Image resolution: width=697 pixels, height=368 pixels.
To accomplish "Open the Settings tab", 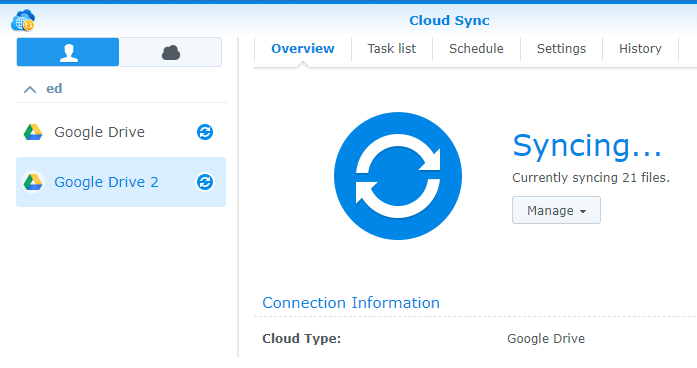I will click(561, 48).
